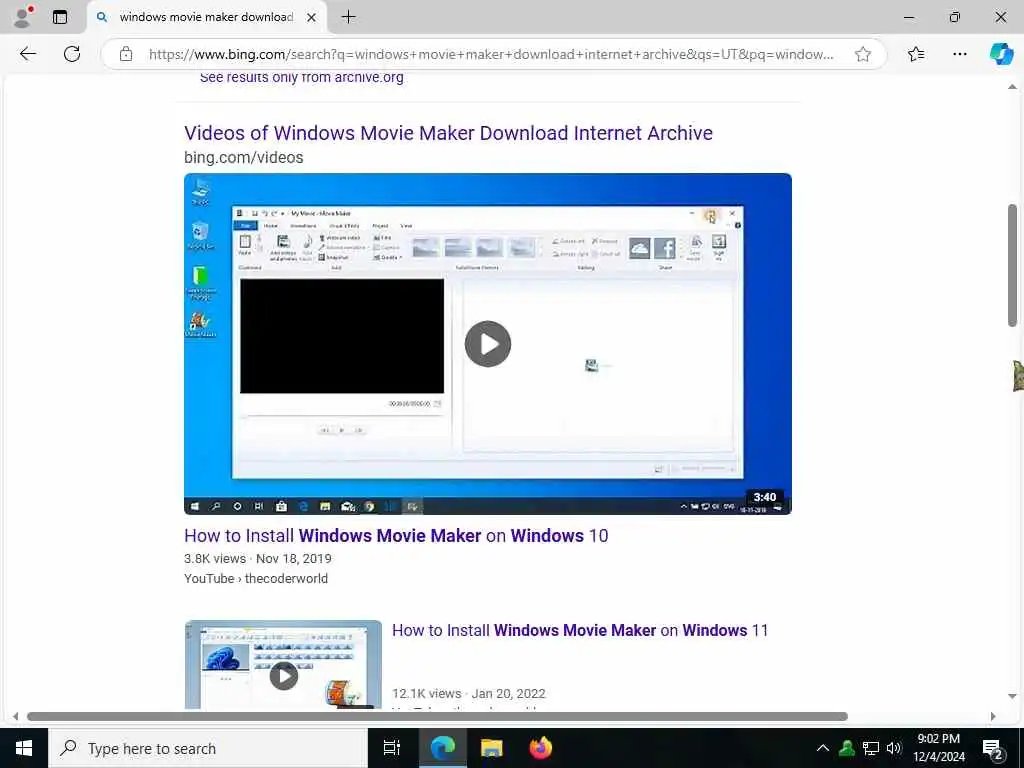Close the windows movie maker download tab
This screenshot has width=1024, height=768.
coord(312,18)
